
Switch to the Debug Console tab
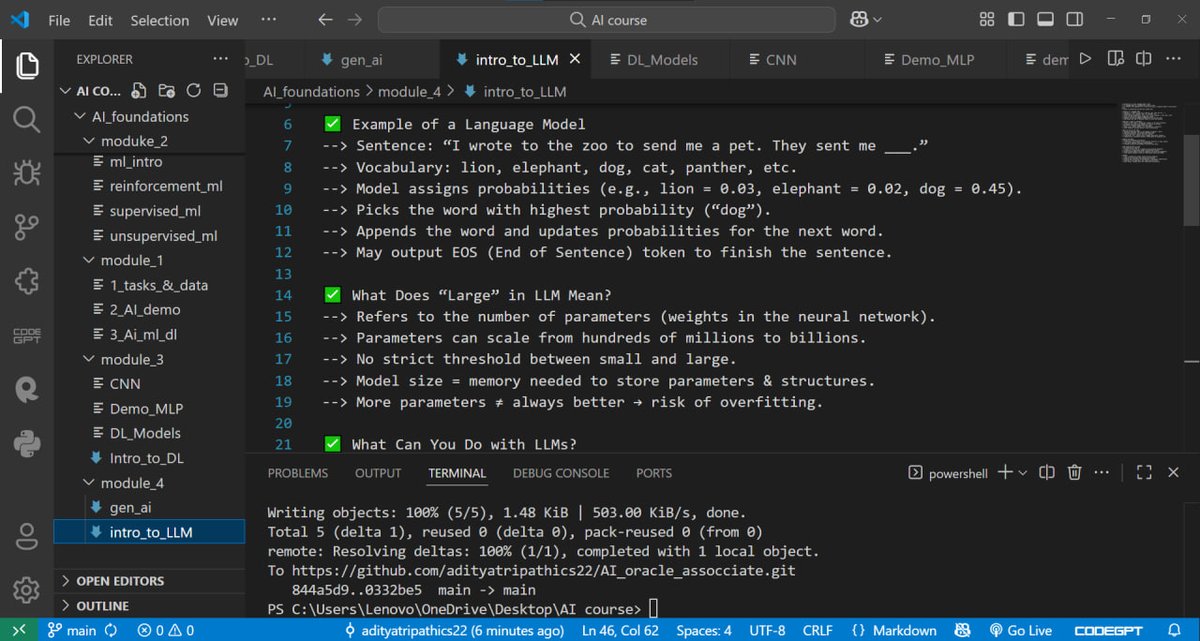pos(561,473)
